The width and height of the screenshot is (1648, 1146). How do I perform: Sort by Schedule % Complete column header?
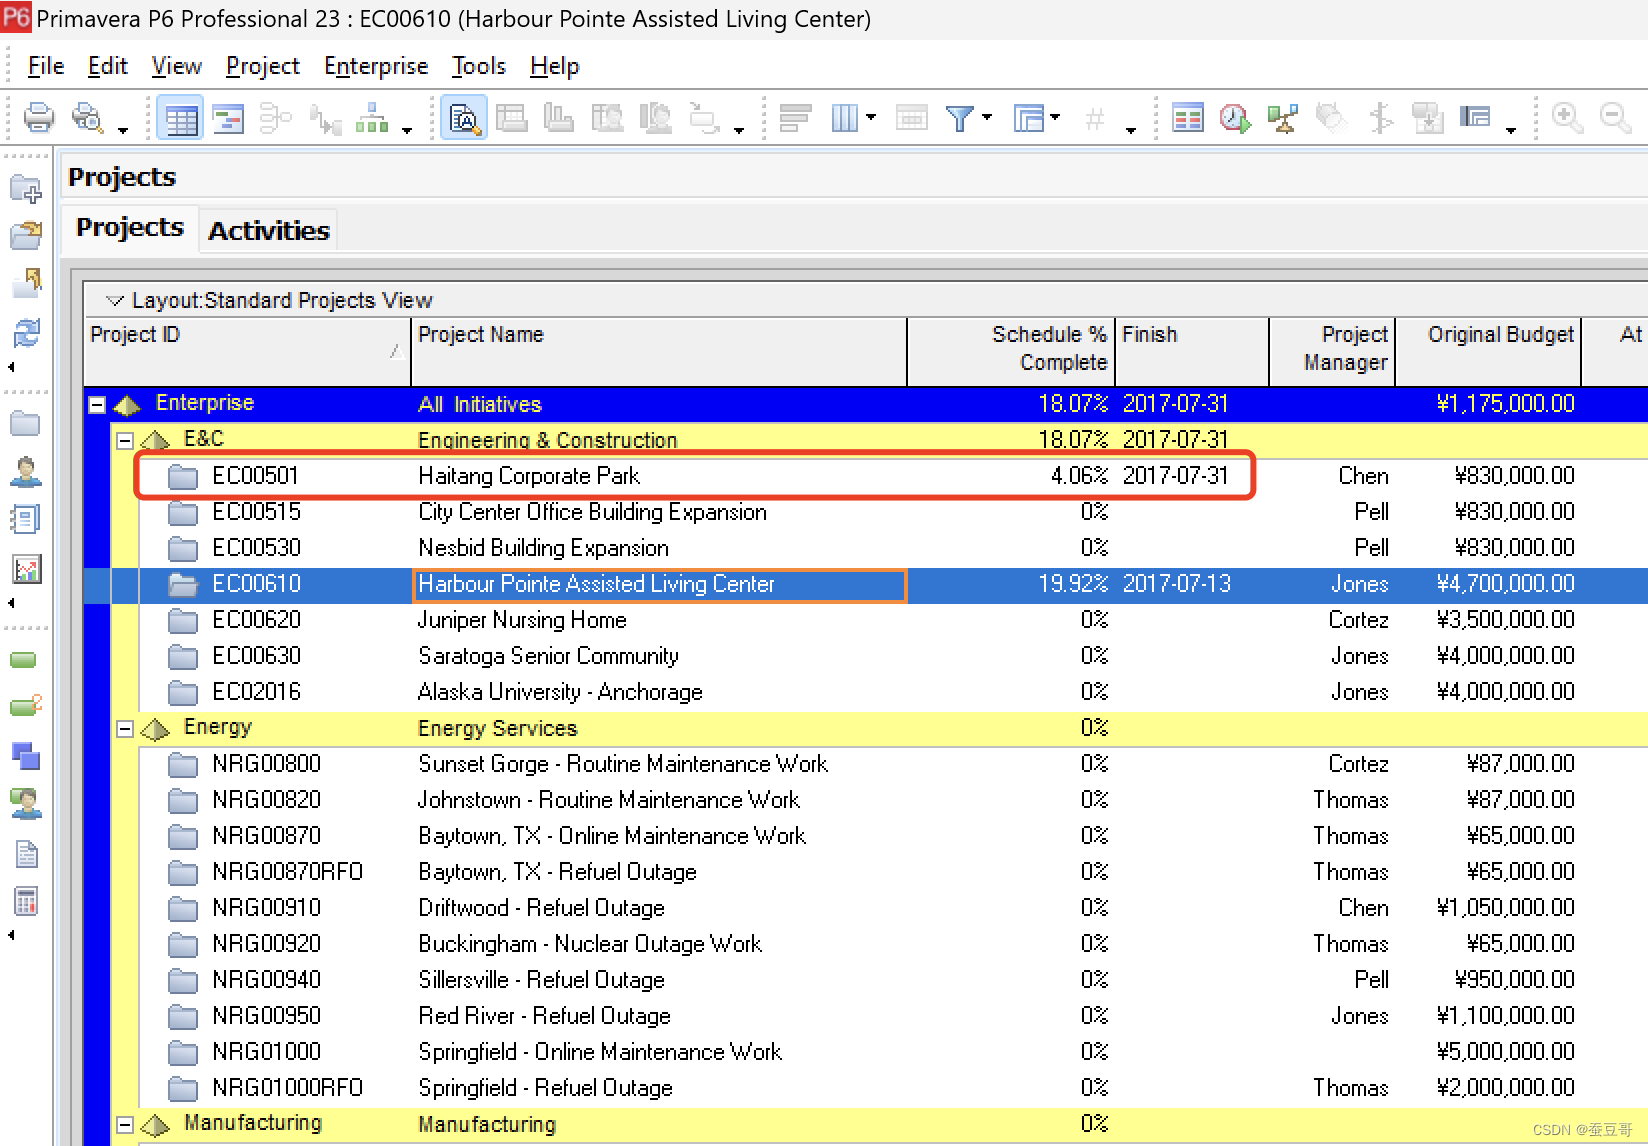point(1011,351)
